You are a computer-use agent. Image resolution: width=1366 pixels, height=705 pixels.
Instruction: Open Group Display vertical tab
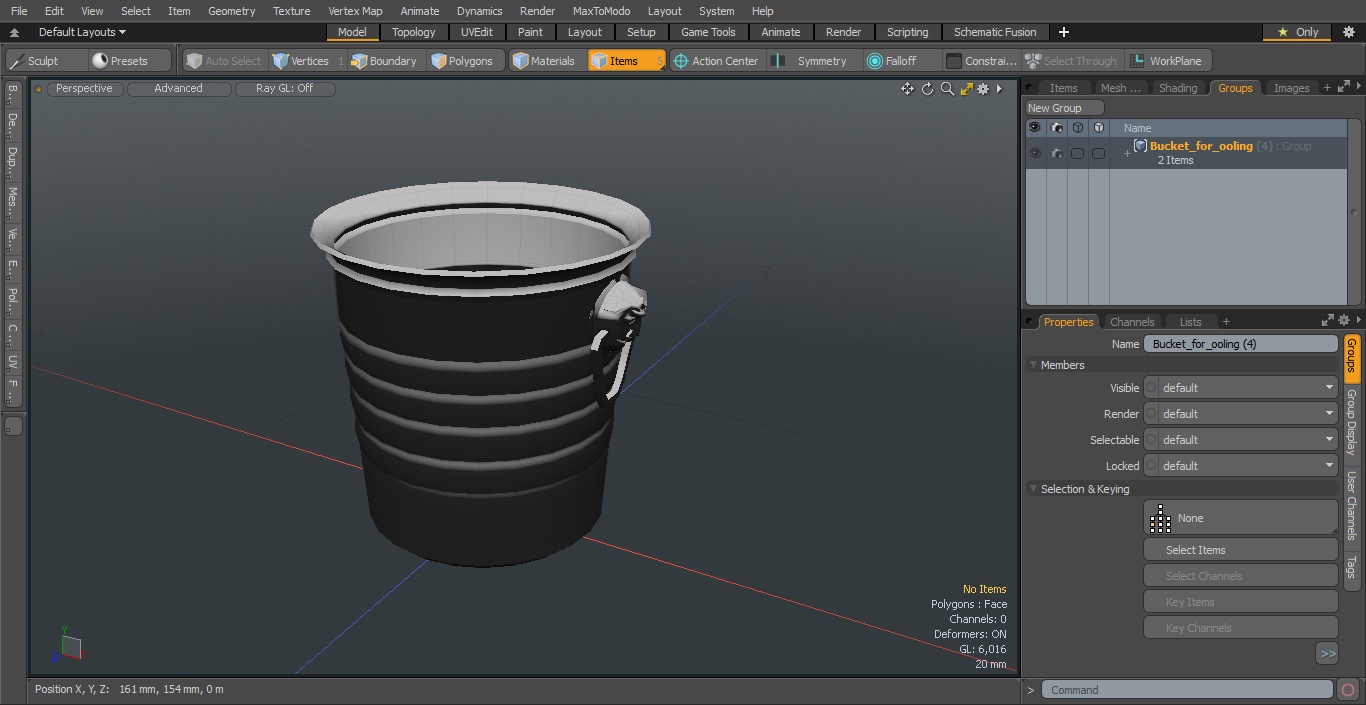[x=1351, y=422]
